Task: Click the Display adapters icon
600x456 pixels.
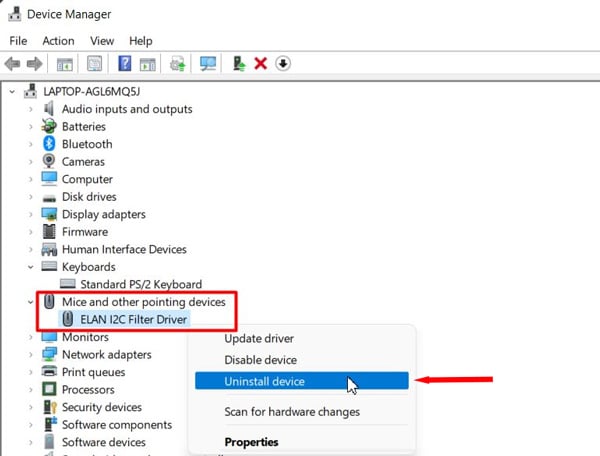Action: 49,214
